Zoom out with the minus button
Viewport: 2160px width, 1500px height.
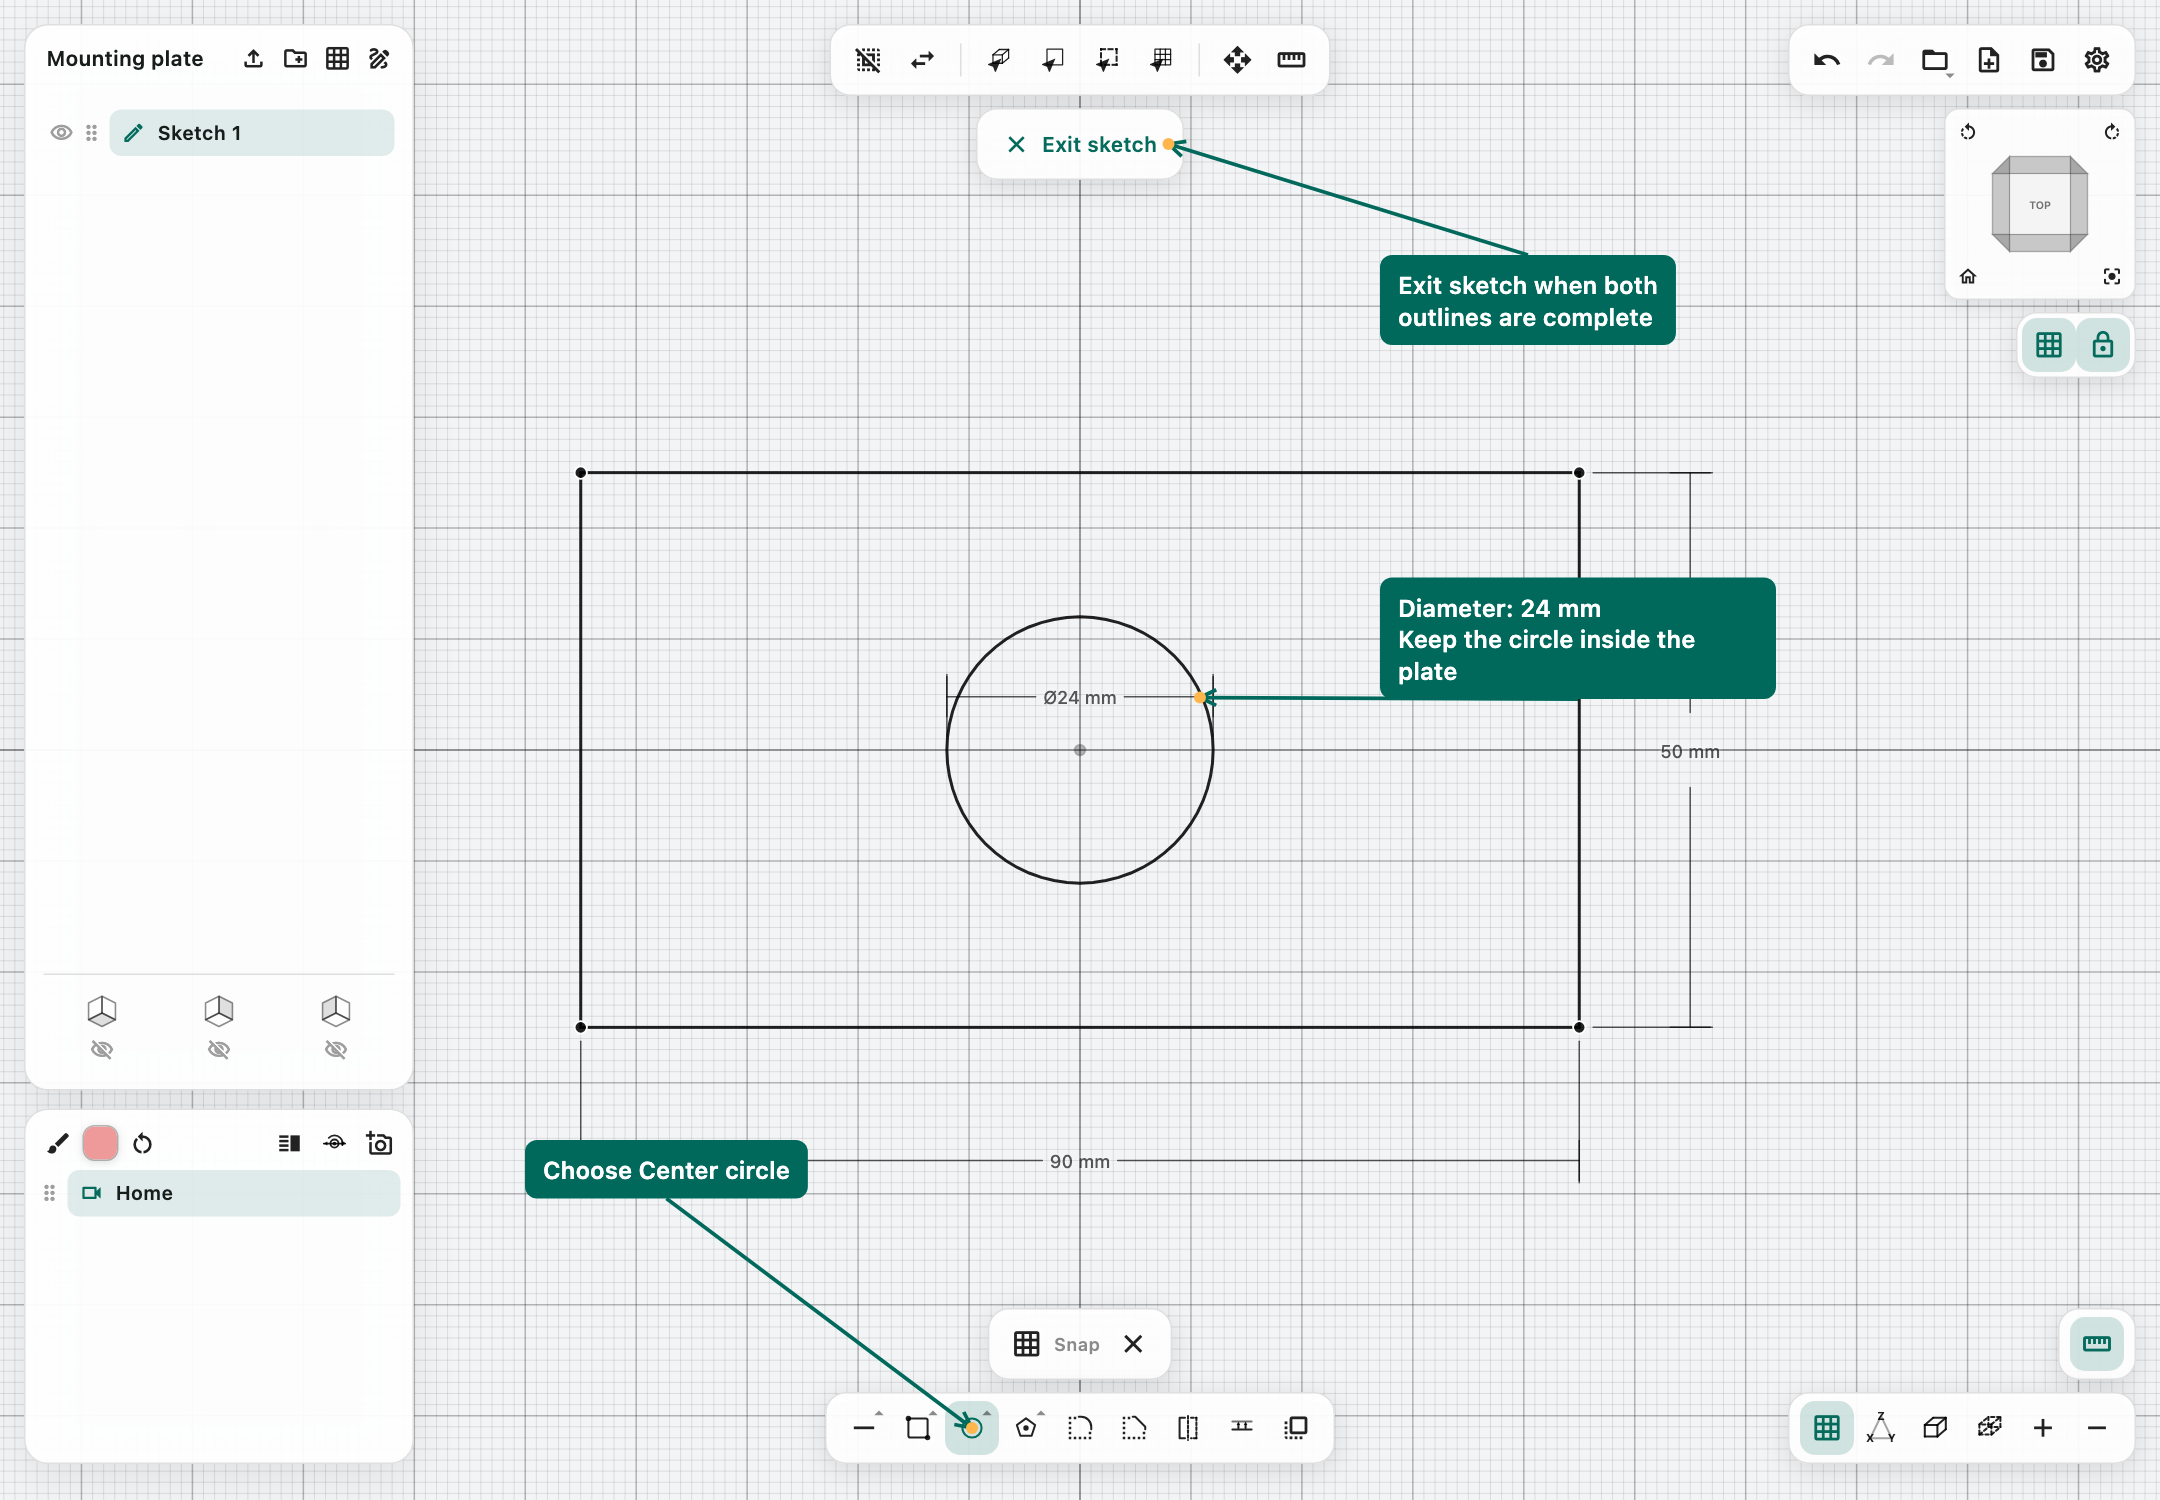pyautogui.click(x=2097, y=1428)
